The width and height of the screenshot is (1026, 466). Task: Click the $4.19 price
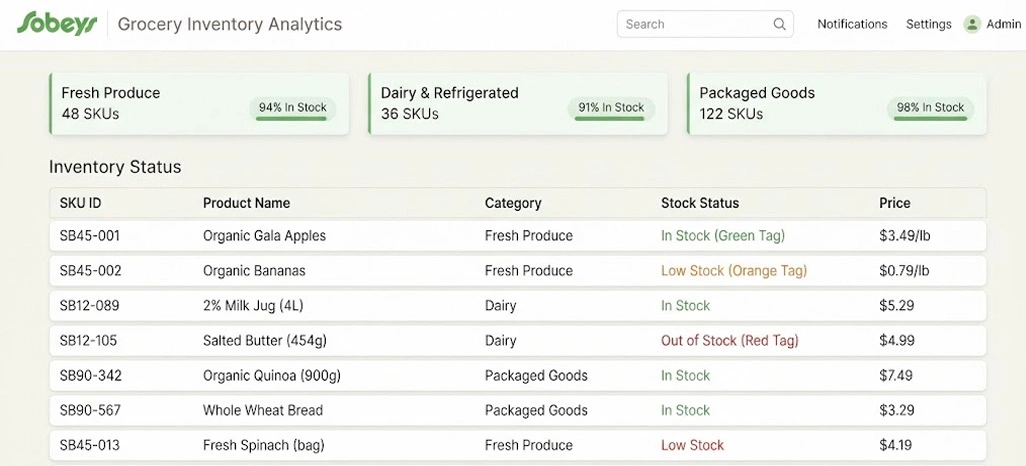point(896,445)
